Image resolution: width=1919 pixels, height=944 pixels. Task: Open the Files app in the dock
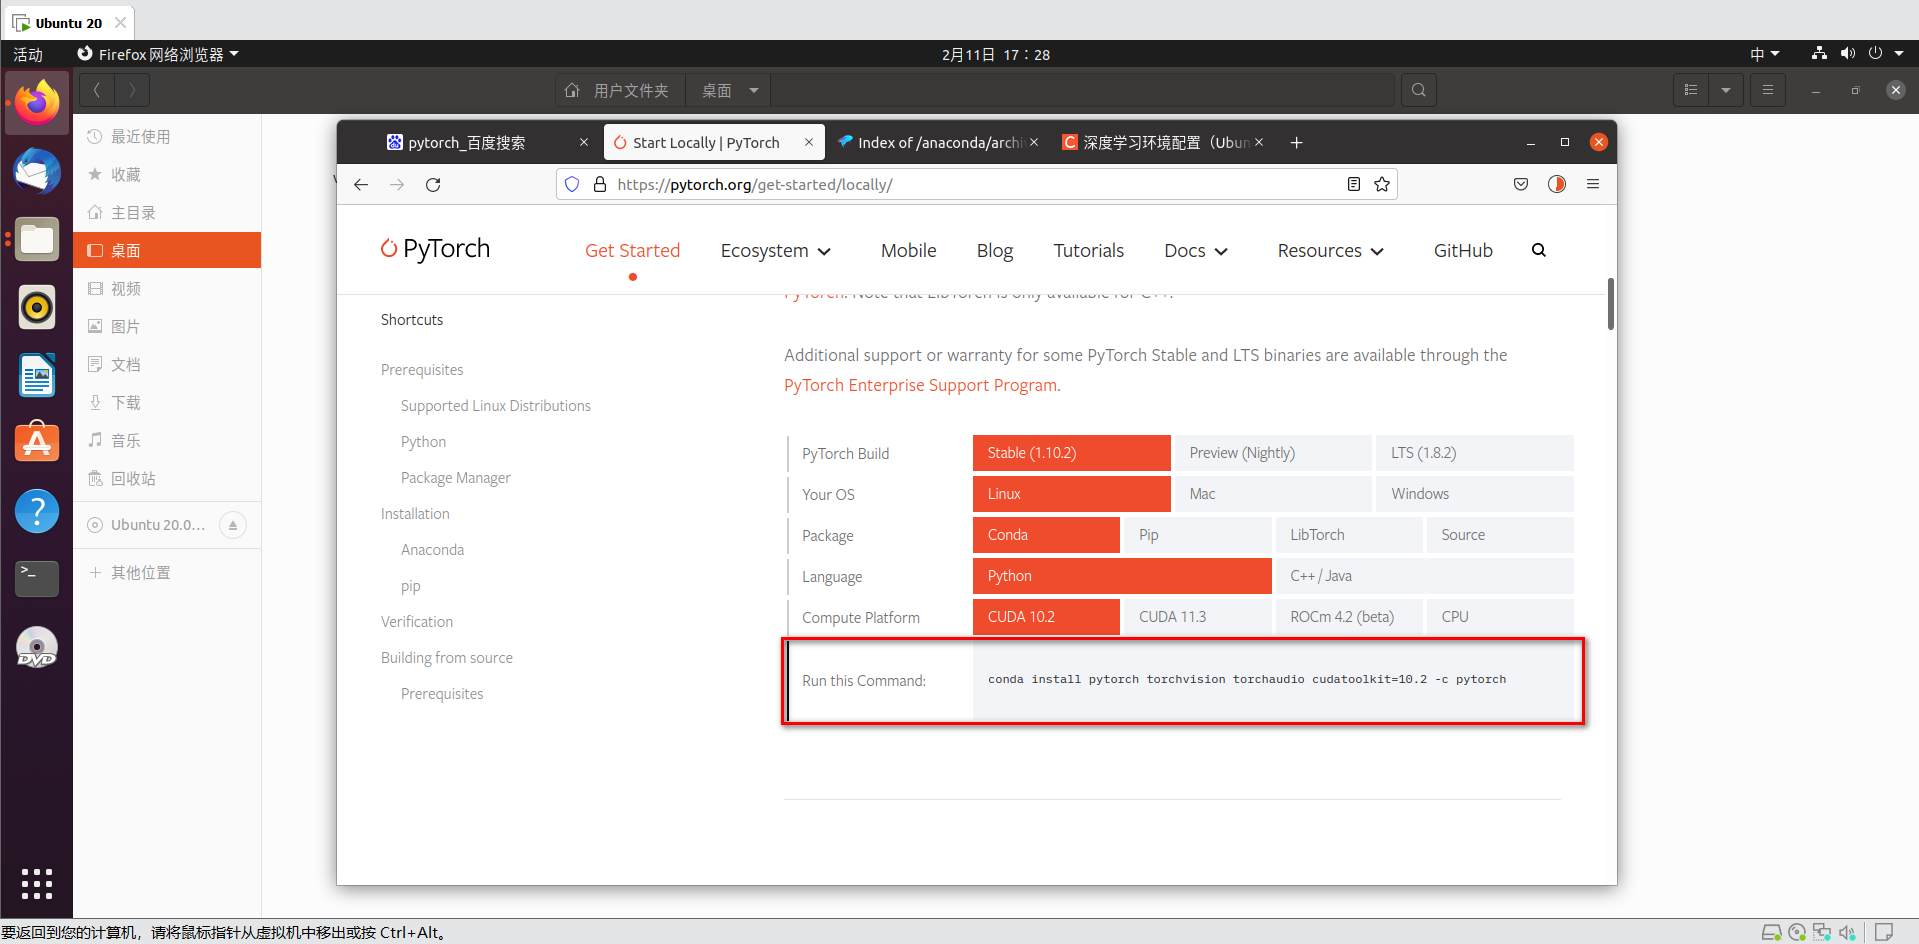tap(36, 239)
